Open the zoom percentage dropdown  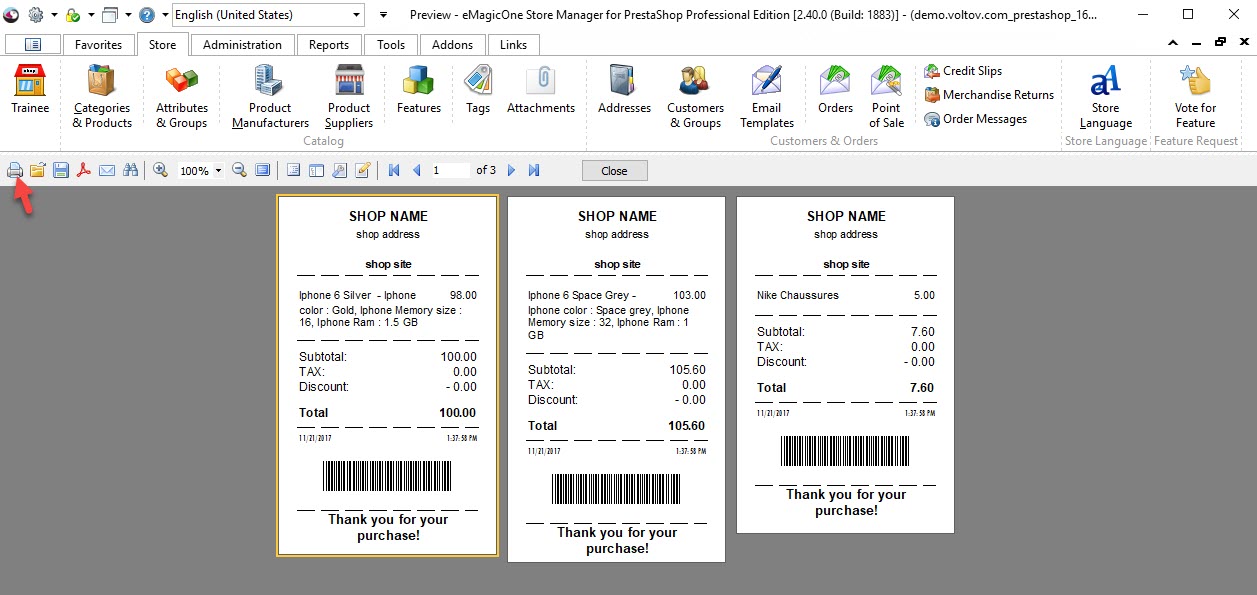[x=216, y=170]
